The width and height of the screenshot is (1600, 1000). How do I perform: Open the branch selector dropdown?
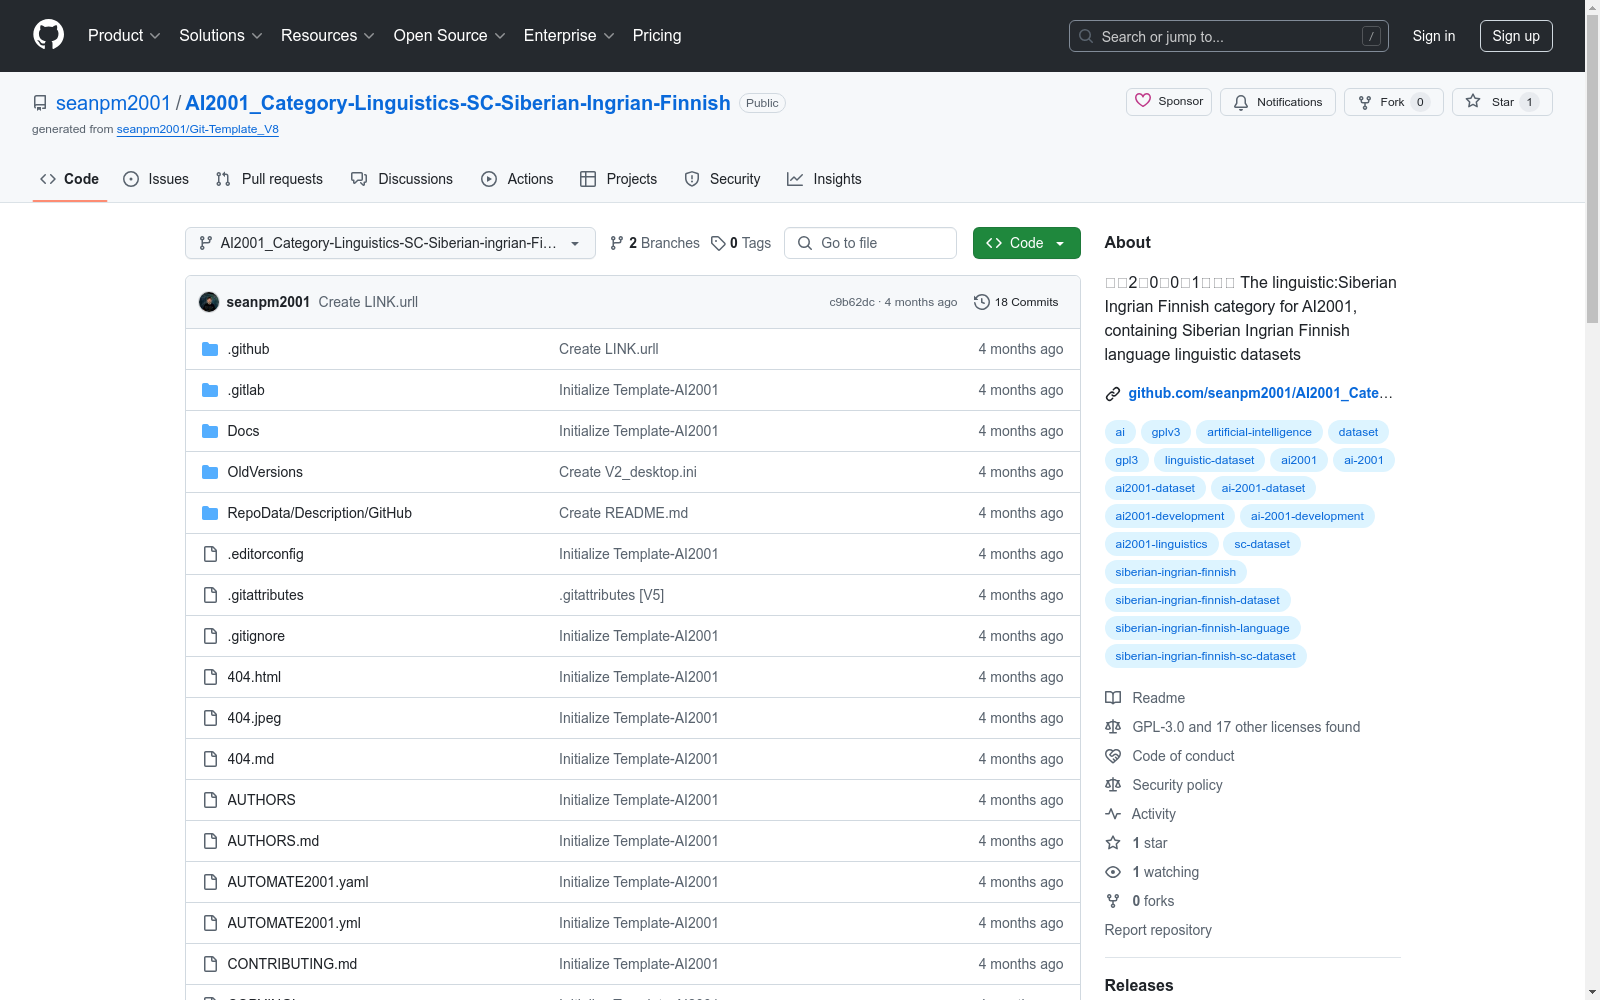(390, 243)
